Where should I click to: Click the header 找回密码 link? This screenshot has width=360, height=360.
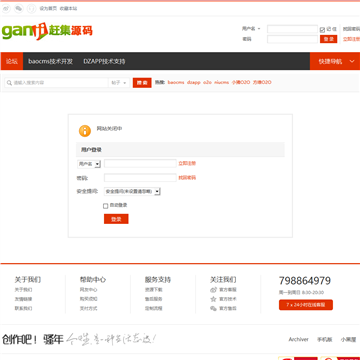point(351,29)
